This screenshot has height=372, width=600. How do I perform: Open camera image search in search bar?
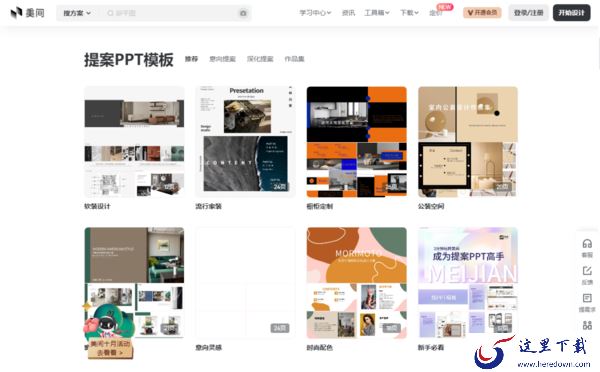pyautogui.click(x=243, y=13)
